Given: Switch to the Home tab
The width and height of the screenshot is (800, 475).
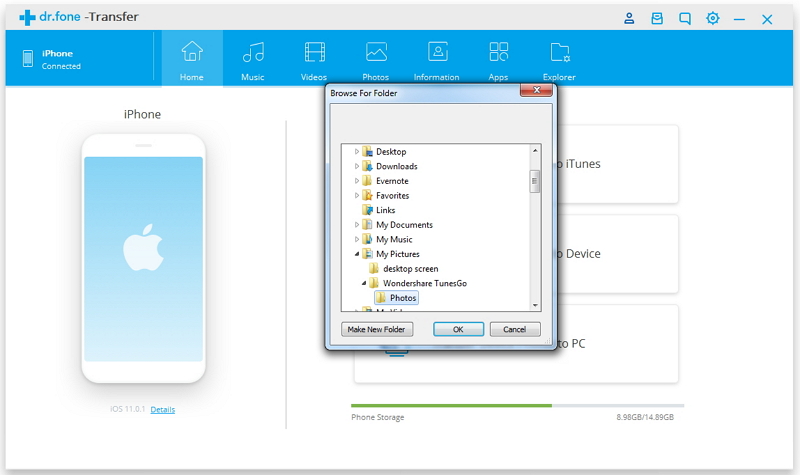Looking at the screenshot, I should click(x=192, y=59).
